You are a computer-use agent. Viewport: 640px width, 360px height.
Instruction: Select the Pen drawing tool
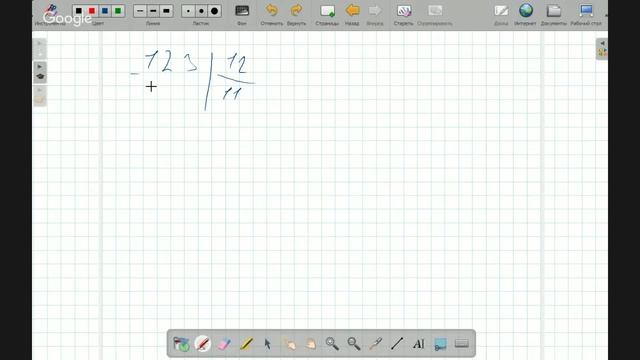click(x=202, y=344)
